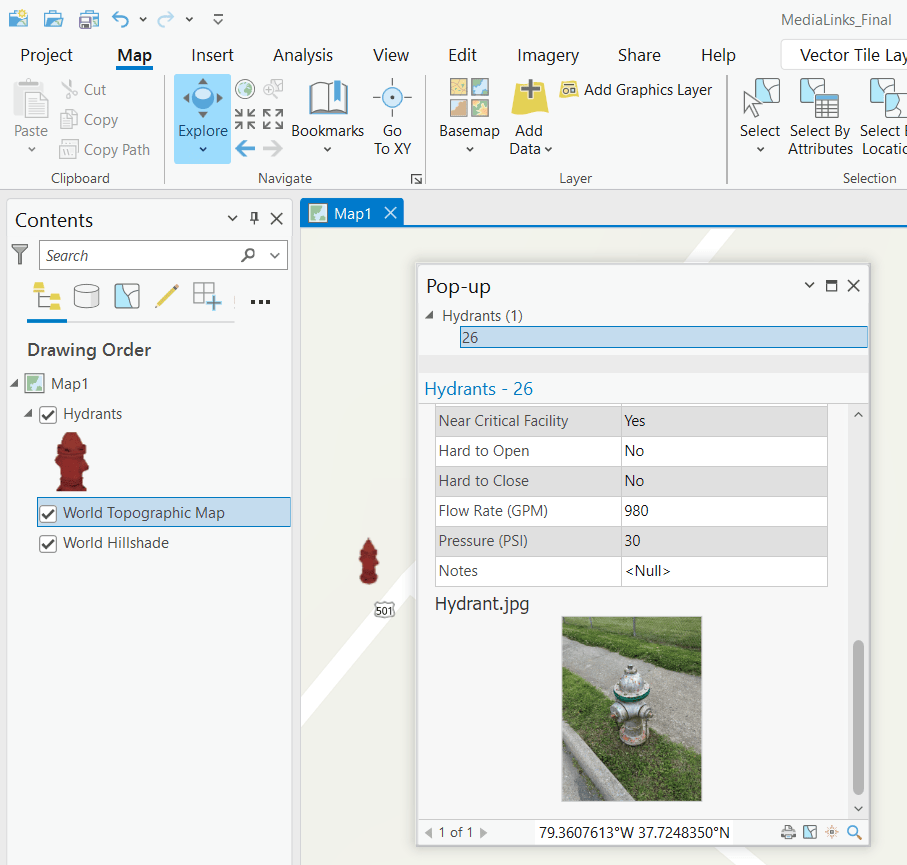Click the Copy Path command
This screenshot has width=907, height=865.
tap(105, 149)
